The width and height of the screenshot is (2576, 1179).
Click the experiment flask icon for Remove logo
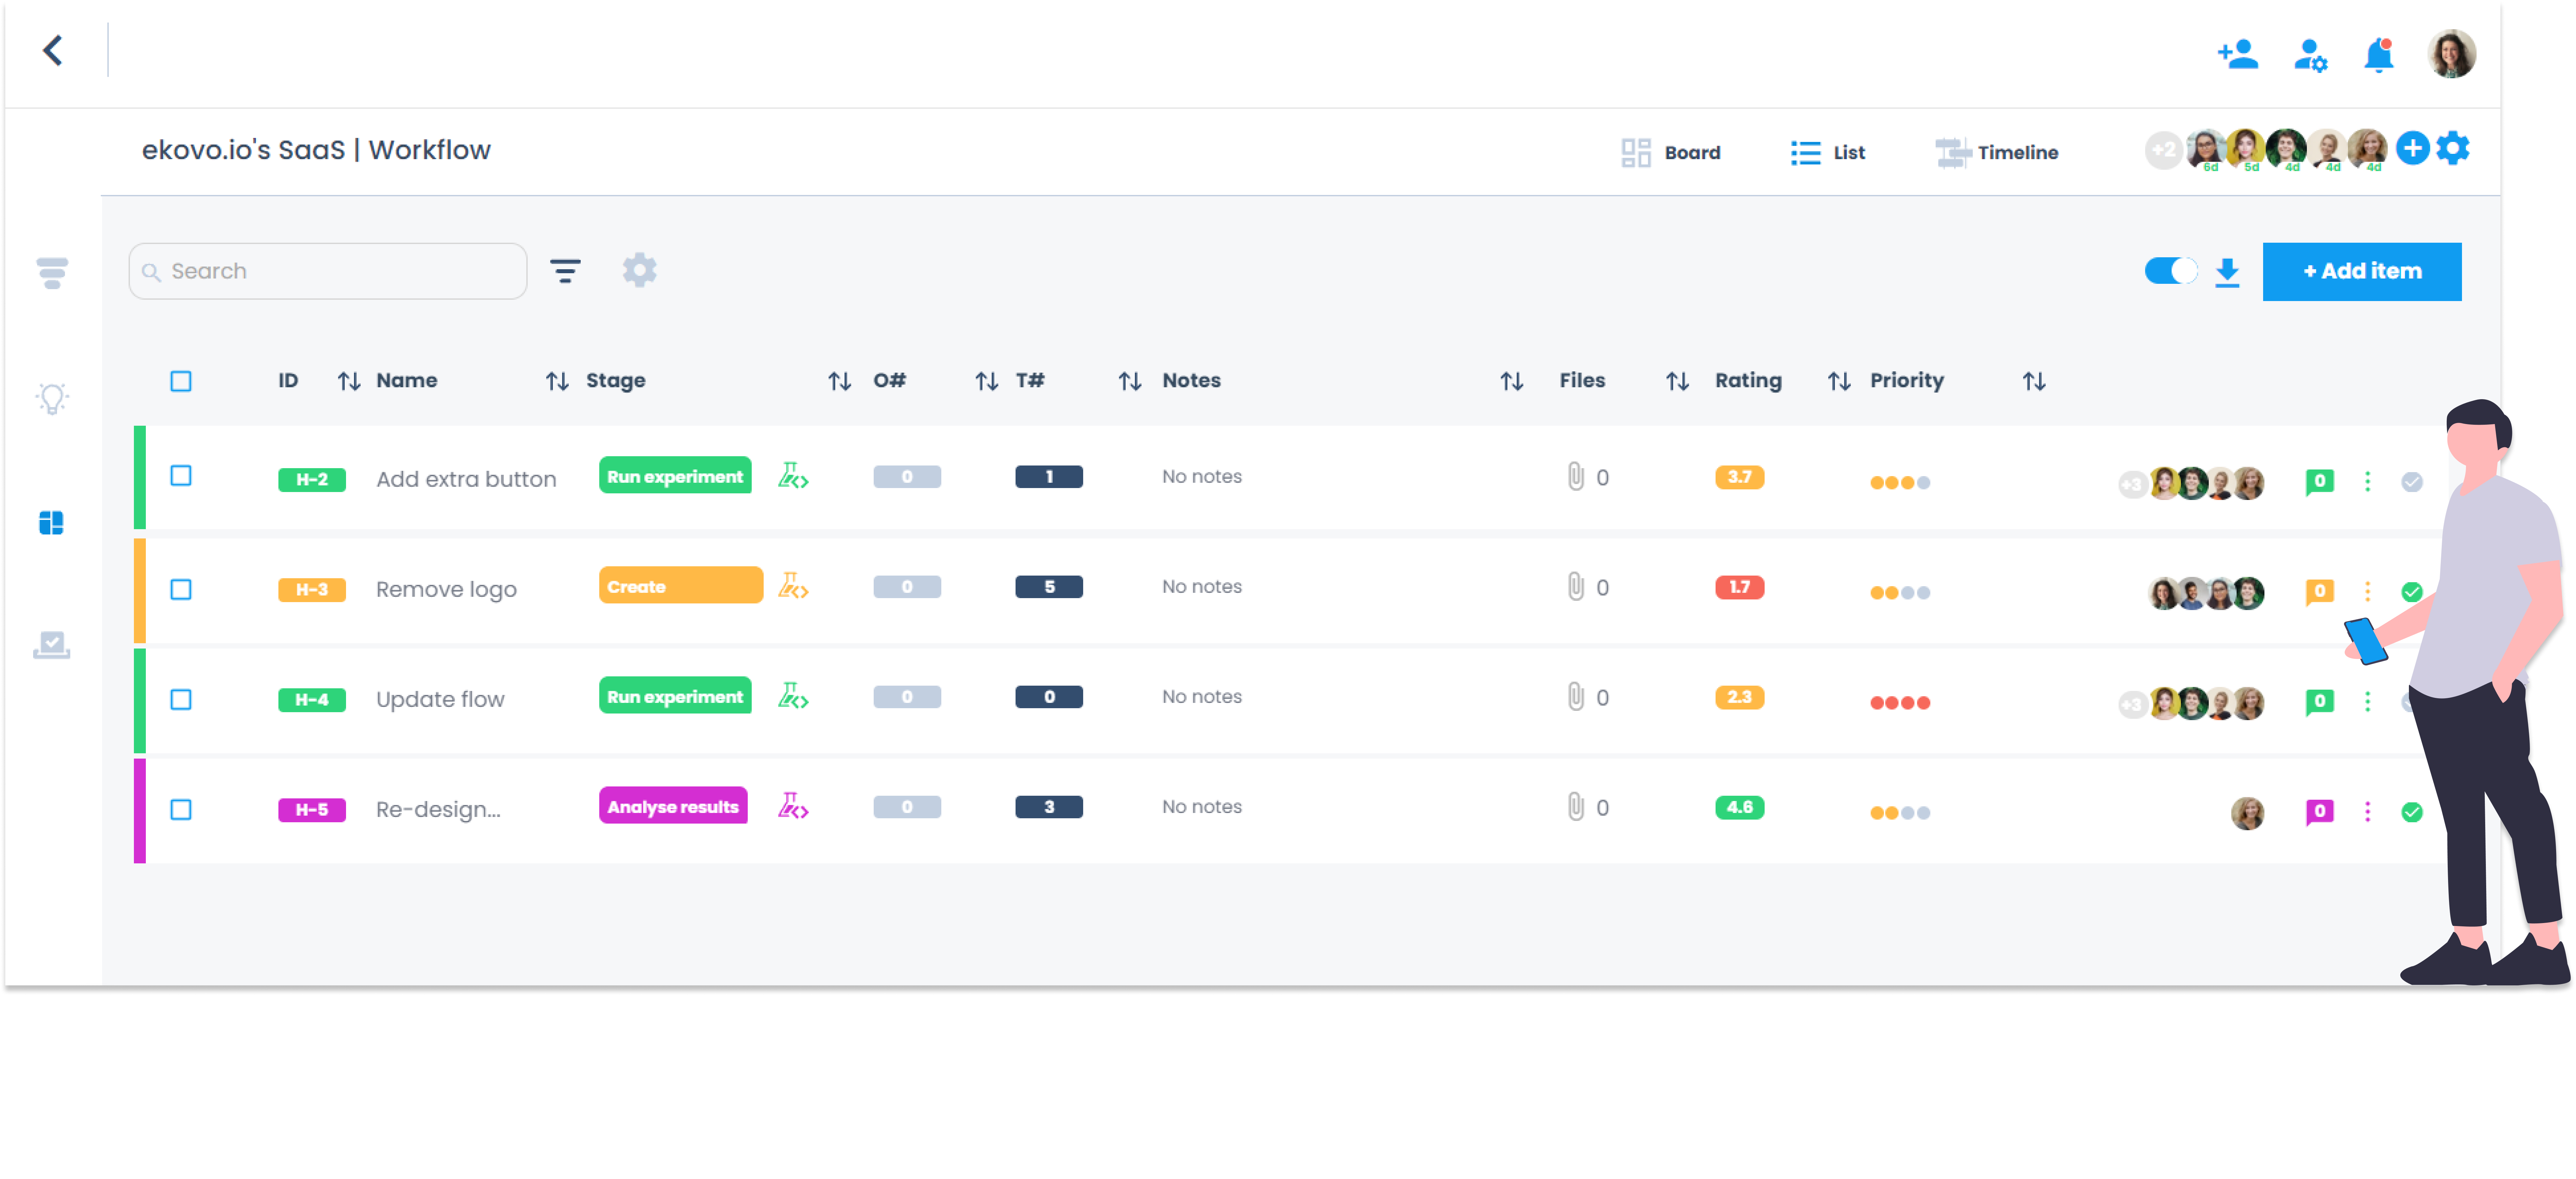[x=793, y=586]
